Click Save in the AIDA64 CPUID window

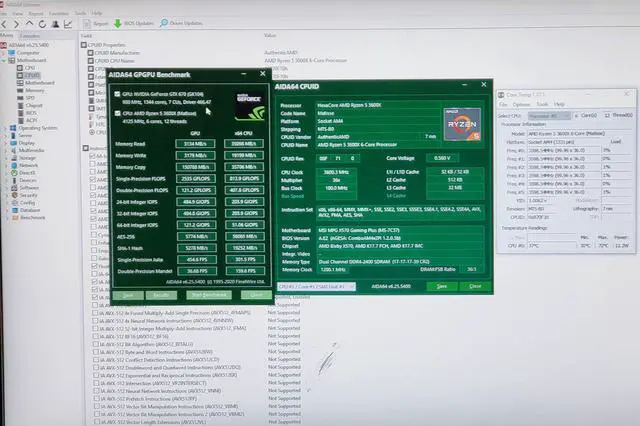442,286
